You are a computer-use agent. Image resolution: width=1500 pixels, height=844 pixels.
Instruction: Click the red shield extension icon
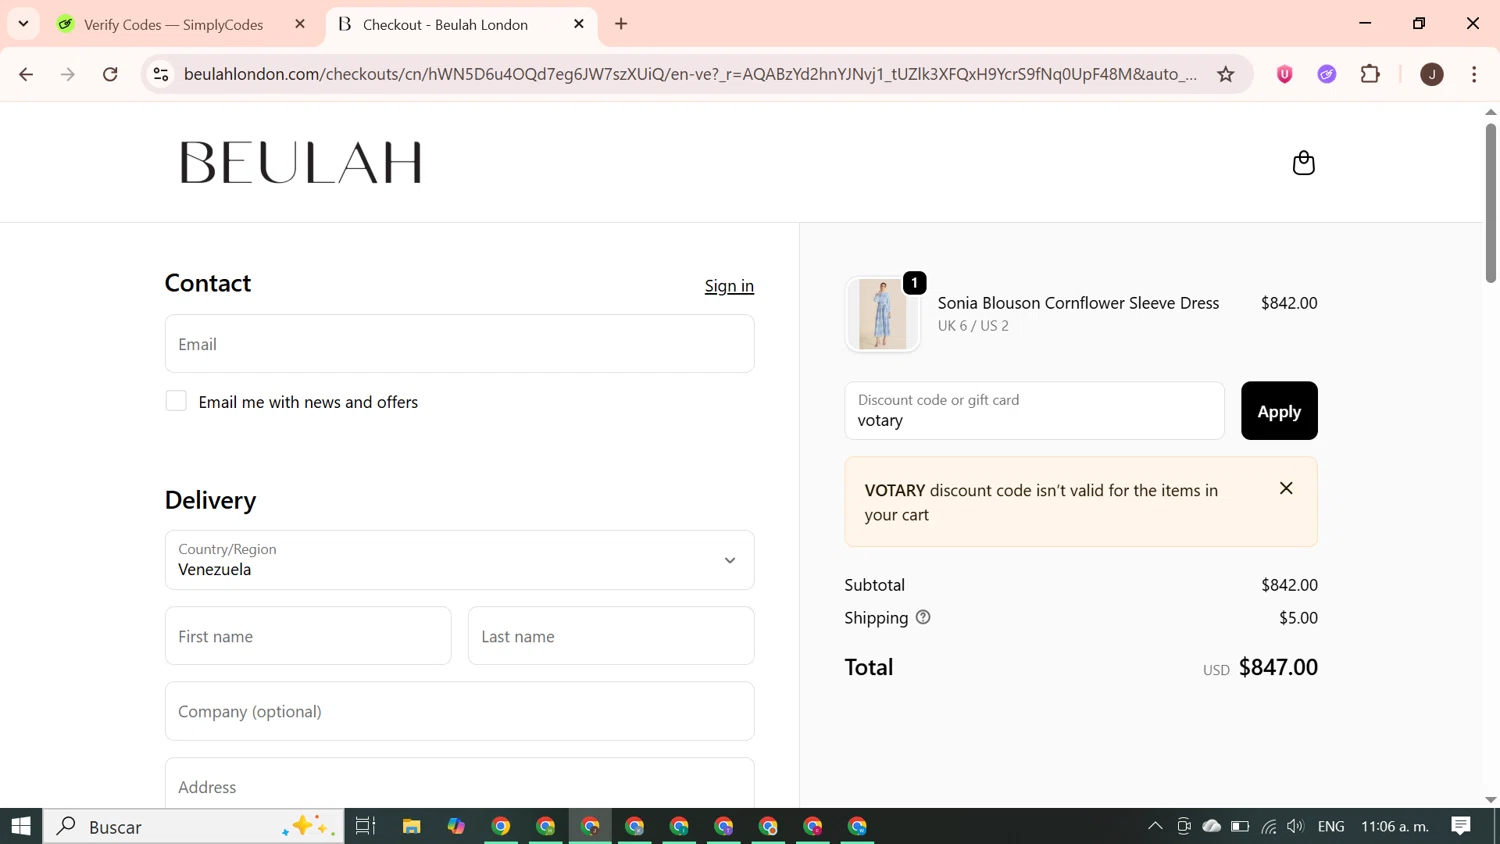[1285, 74]
